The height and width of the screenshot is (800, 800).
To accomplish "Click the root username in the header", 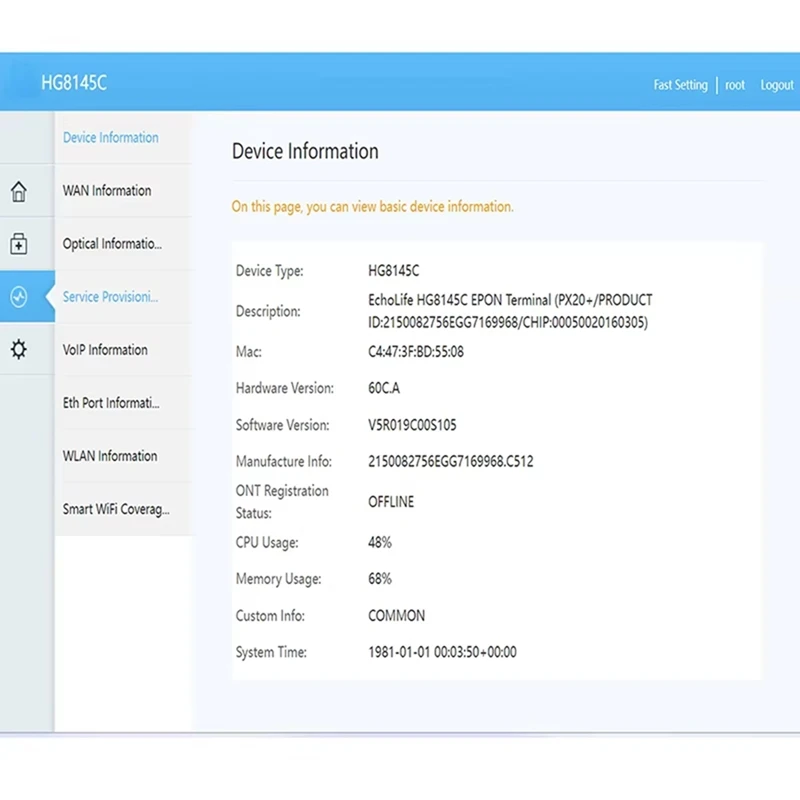I will coord(734,85).
